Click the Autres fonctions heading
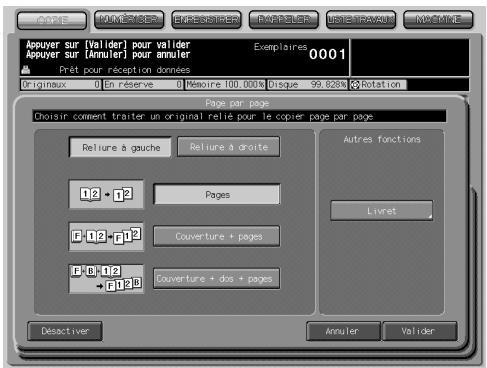 [x=382, y=139]
